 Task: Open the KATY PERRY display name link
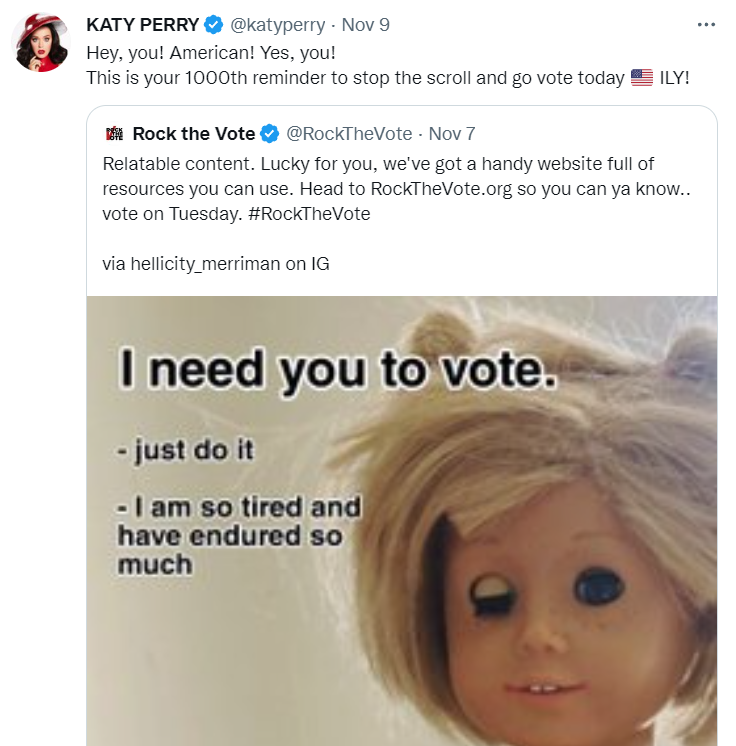[x=144, y=24]
